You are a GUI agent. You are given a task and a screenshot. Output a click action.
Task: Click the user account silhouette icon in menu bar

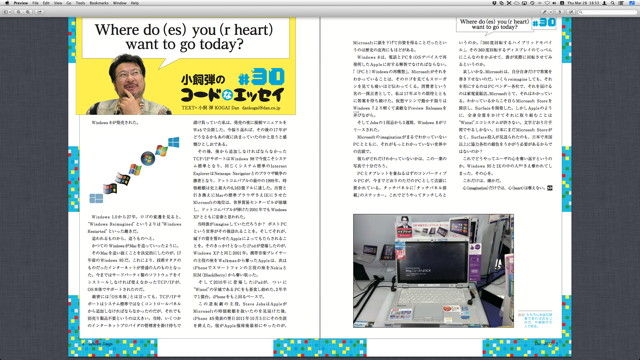(604, 3)
